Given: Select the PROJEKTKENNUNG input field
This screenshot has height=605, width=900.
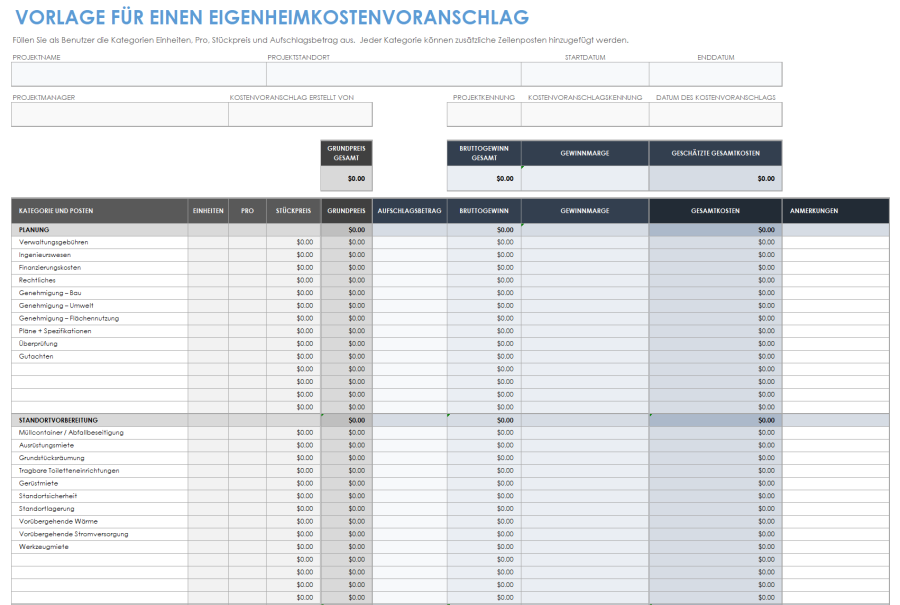Looking at the screenshot, I should 482,113.
